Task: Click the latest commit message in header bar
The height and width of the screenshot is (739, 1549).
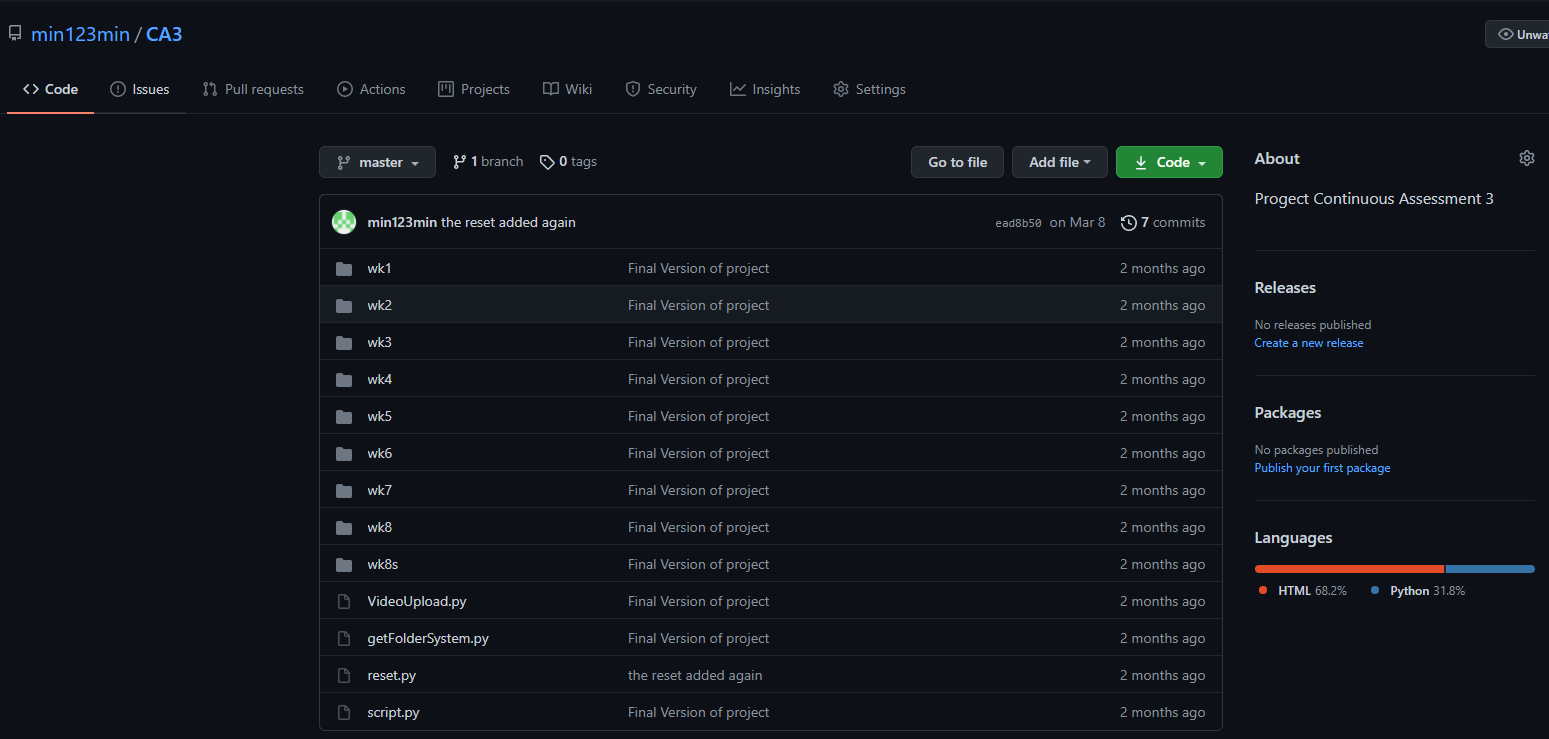Action: tap(508, 223)
